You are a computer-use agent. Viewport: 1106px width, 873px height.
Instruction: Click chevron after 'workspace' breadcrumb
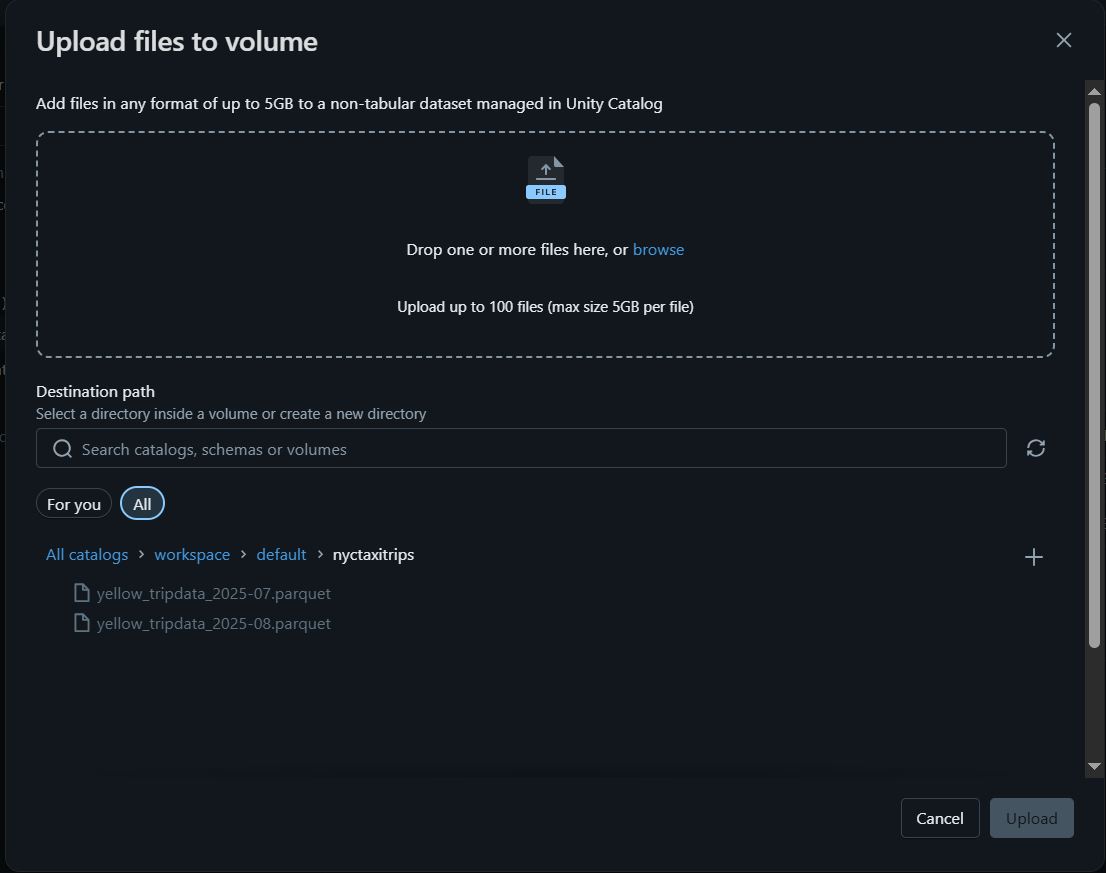pyautogui.click(x=243, y=554)
